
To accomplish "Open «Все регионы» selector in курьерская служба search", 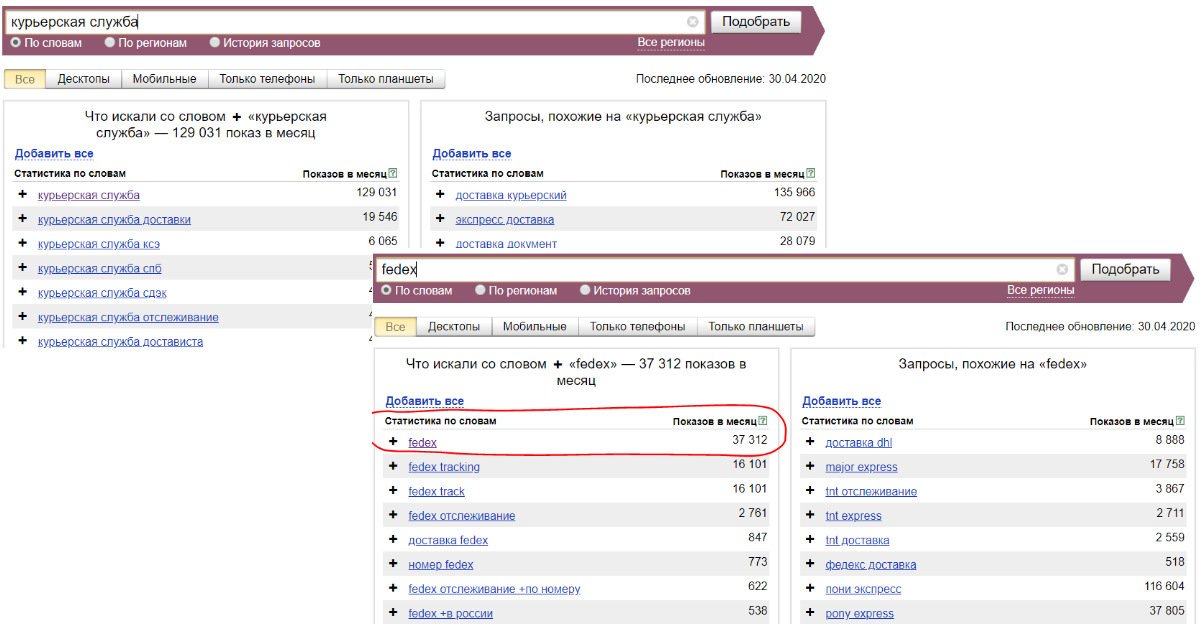I will point(671,43).
